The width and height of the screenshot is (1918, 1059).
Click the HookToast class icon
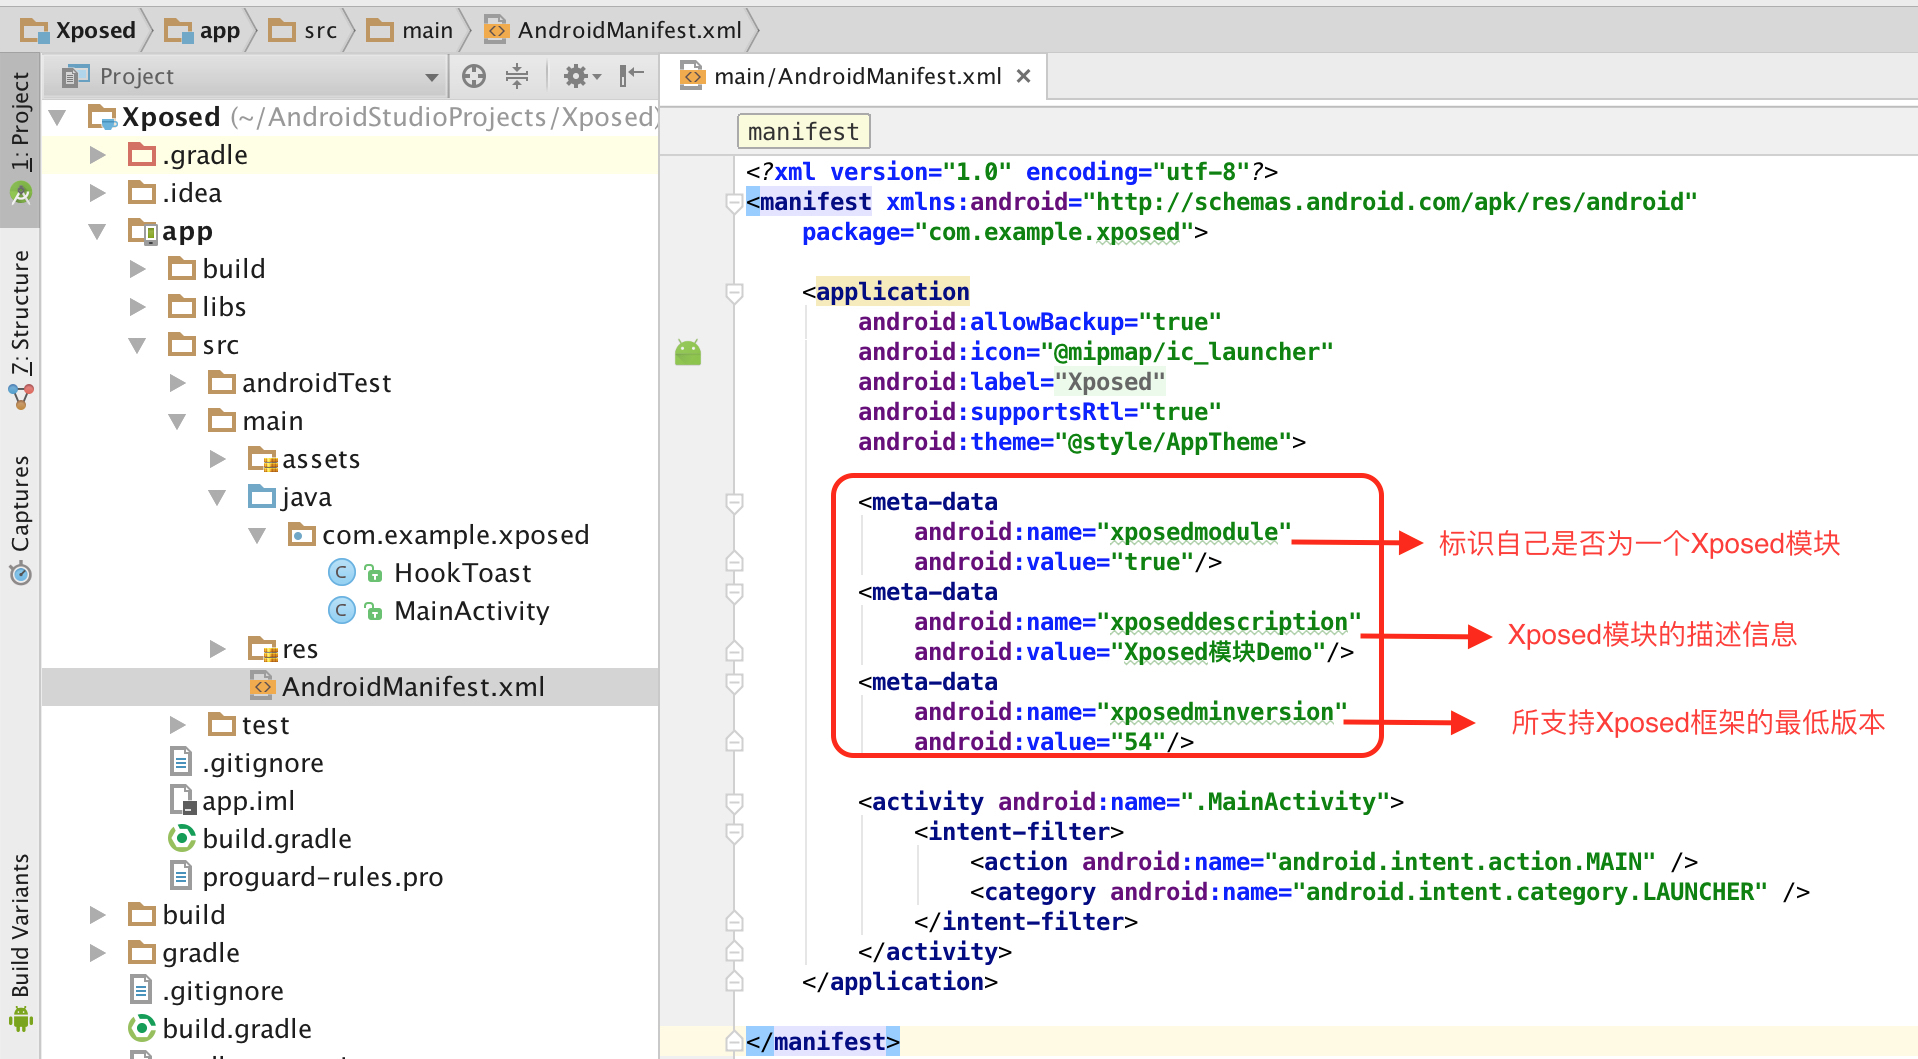point(342,572)
